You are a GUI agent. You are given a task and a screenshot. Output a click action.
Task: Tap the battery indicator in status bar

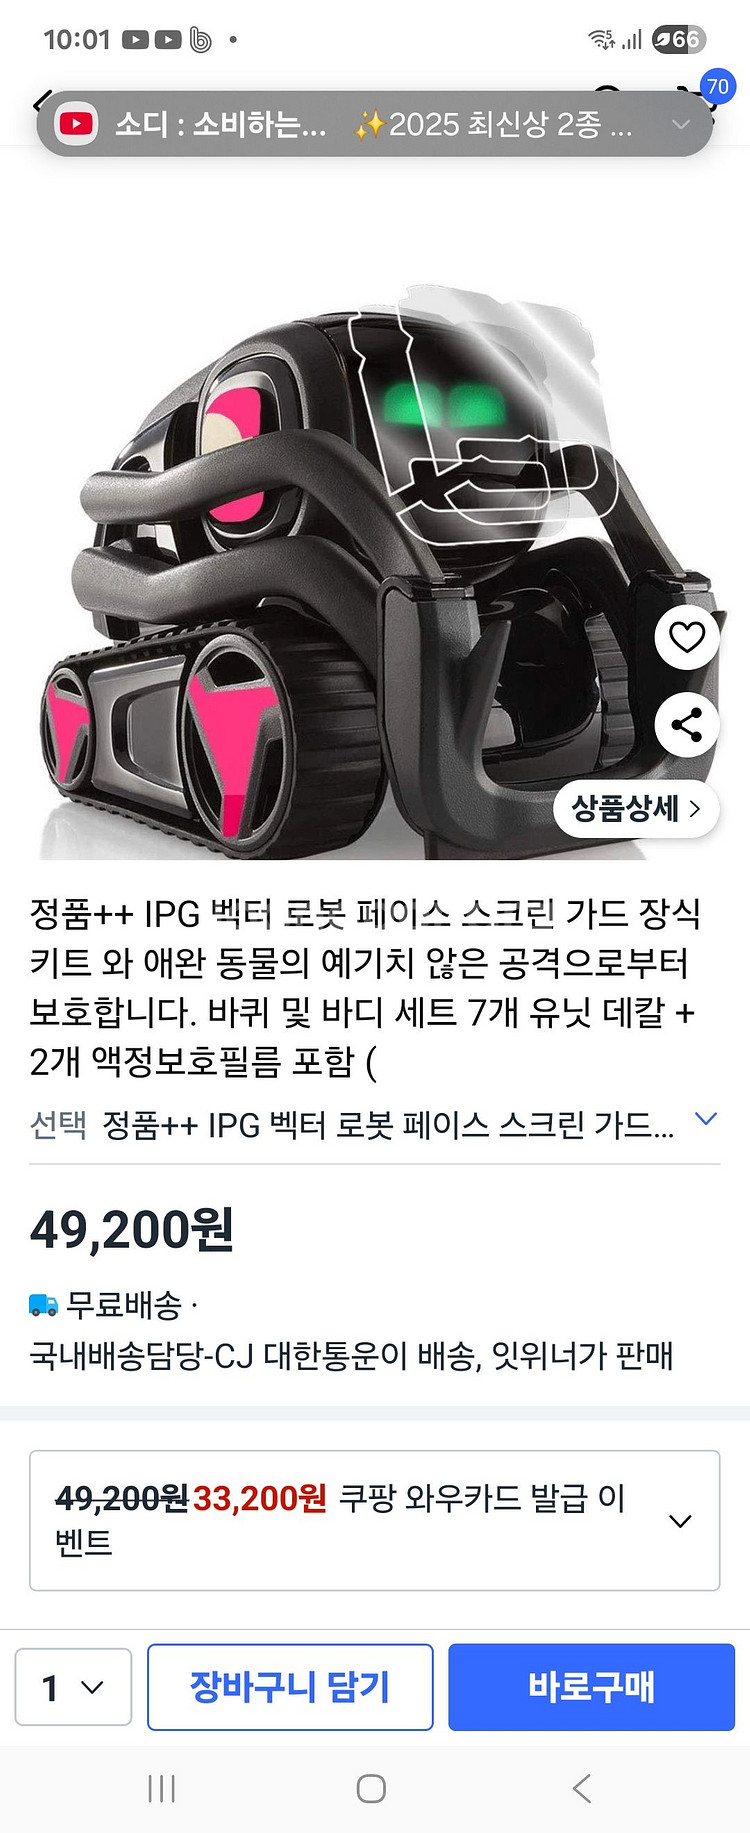pyautogui.click(x=679, y=39)
